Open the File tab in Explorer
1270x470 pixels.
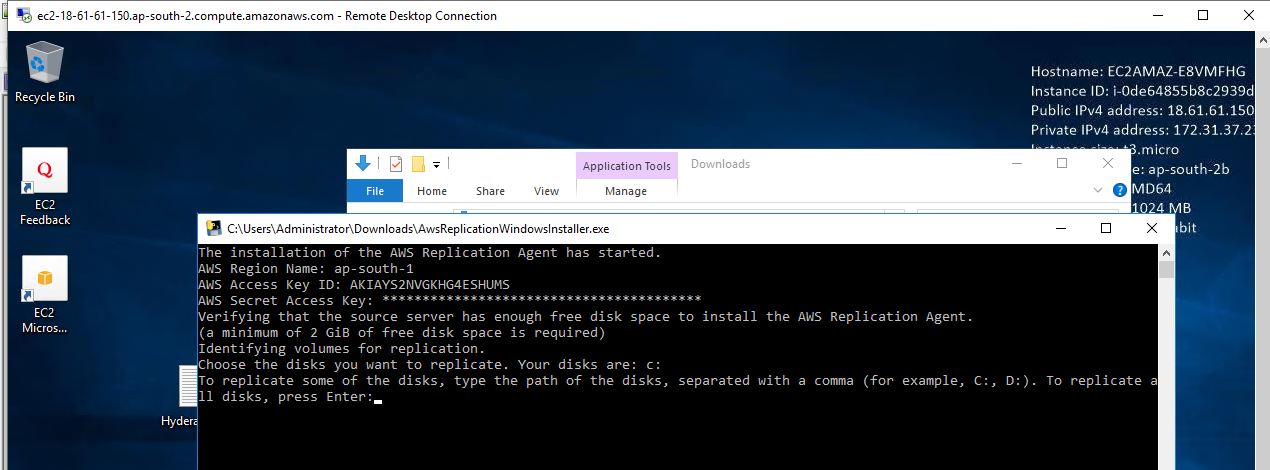375,191
